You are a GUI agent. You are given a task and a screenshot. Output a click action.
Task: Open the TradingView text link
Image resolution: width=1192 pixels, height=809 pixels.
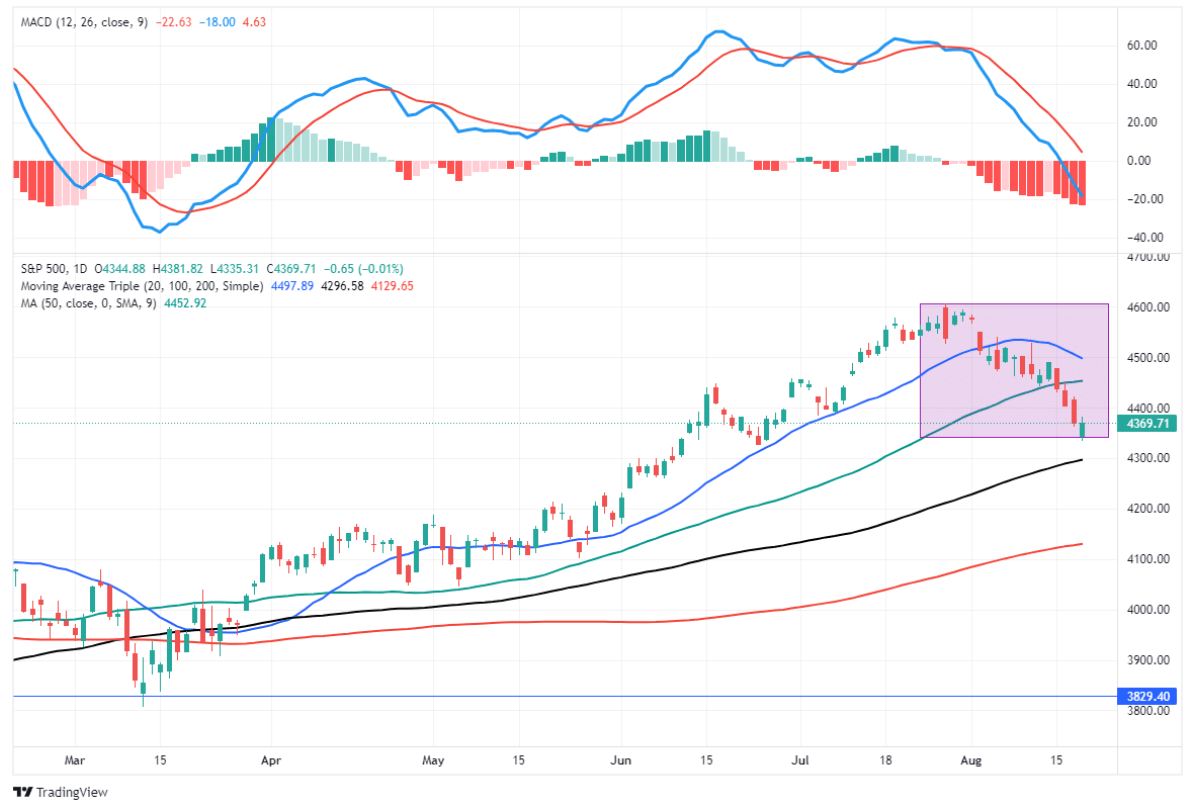(x=72, y=792)
